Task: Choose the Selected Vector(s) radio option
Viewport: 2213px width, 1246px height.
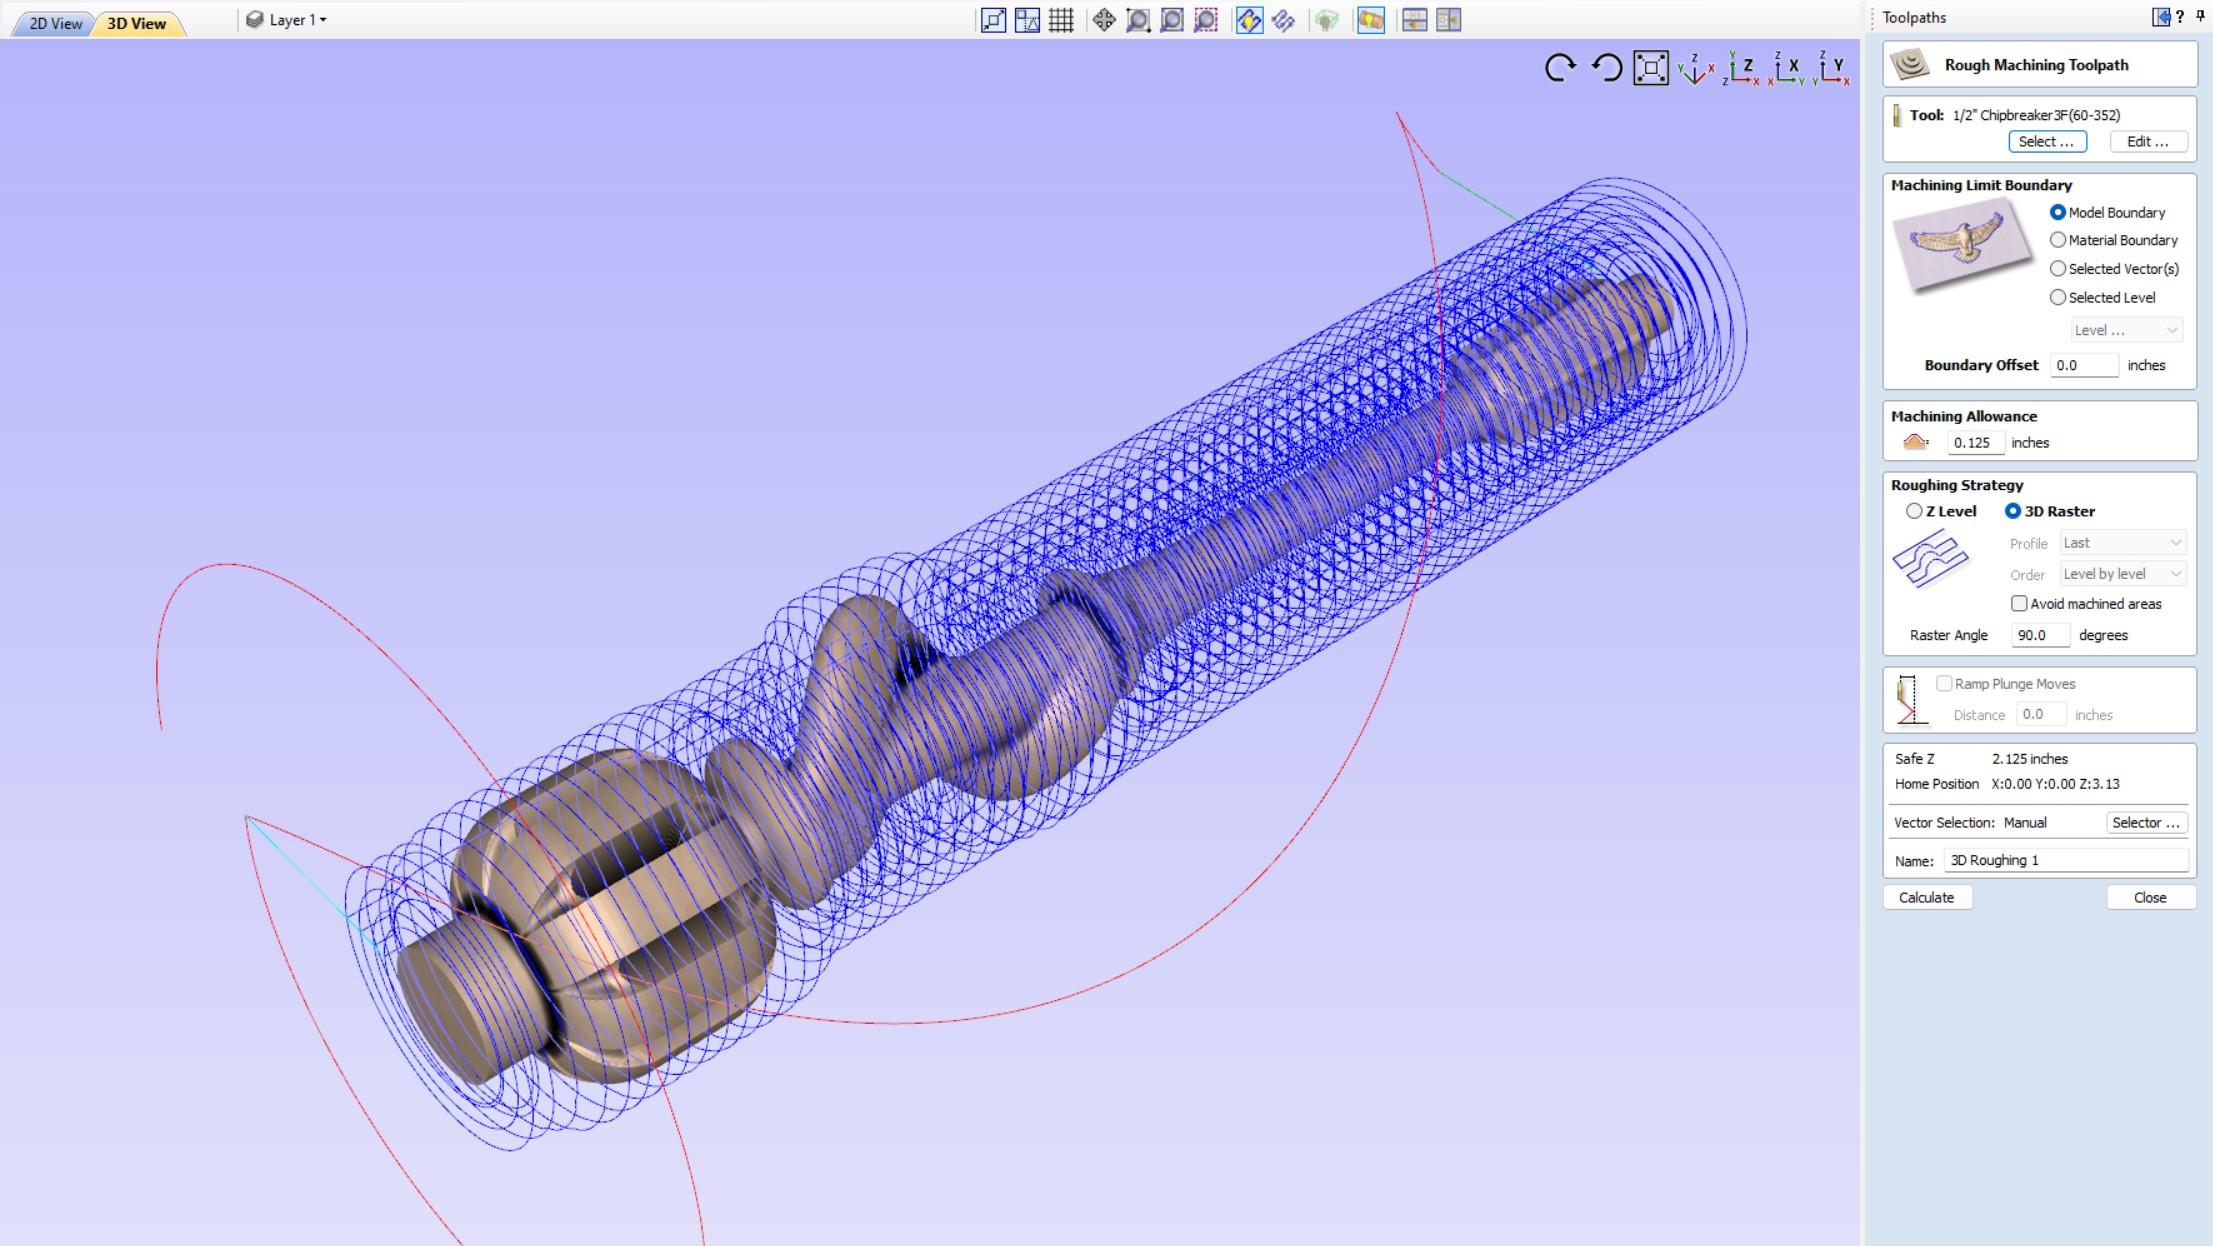Action: click(x=2058, y=269)
